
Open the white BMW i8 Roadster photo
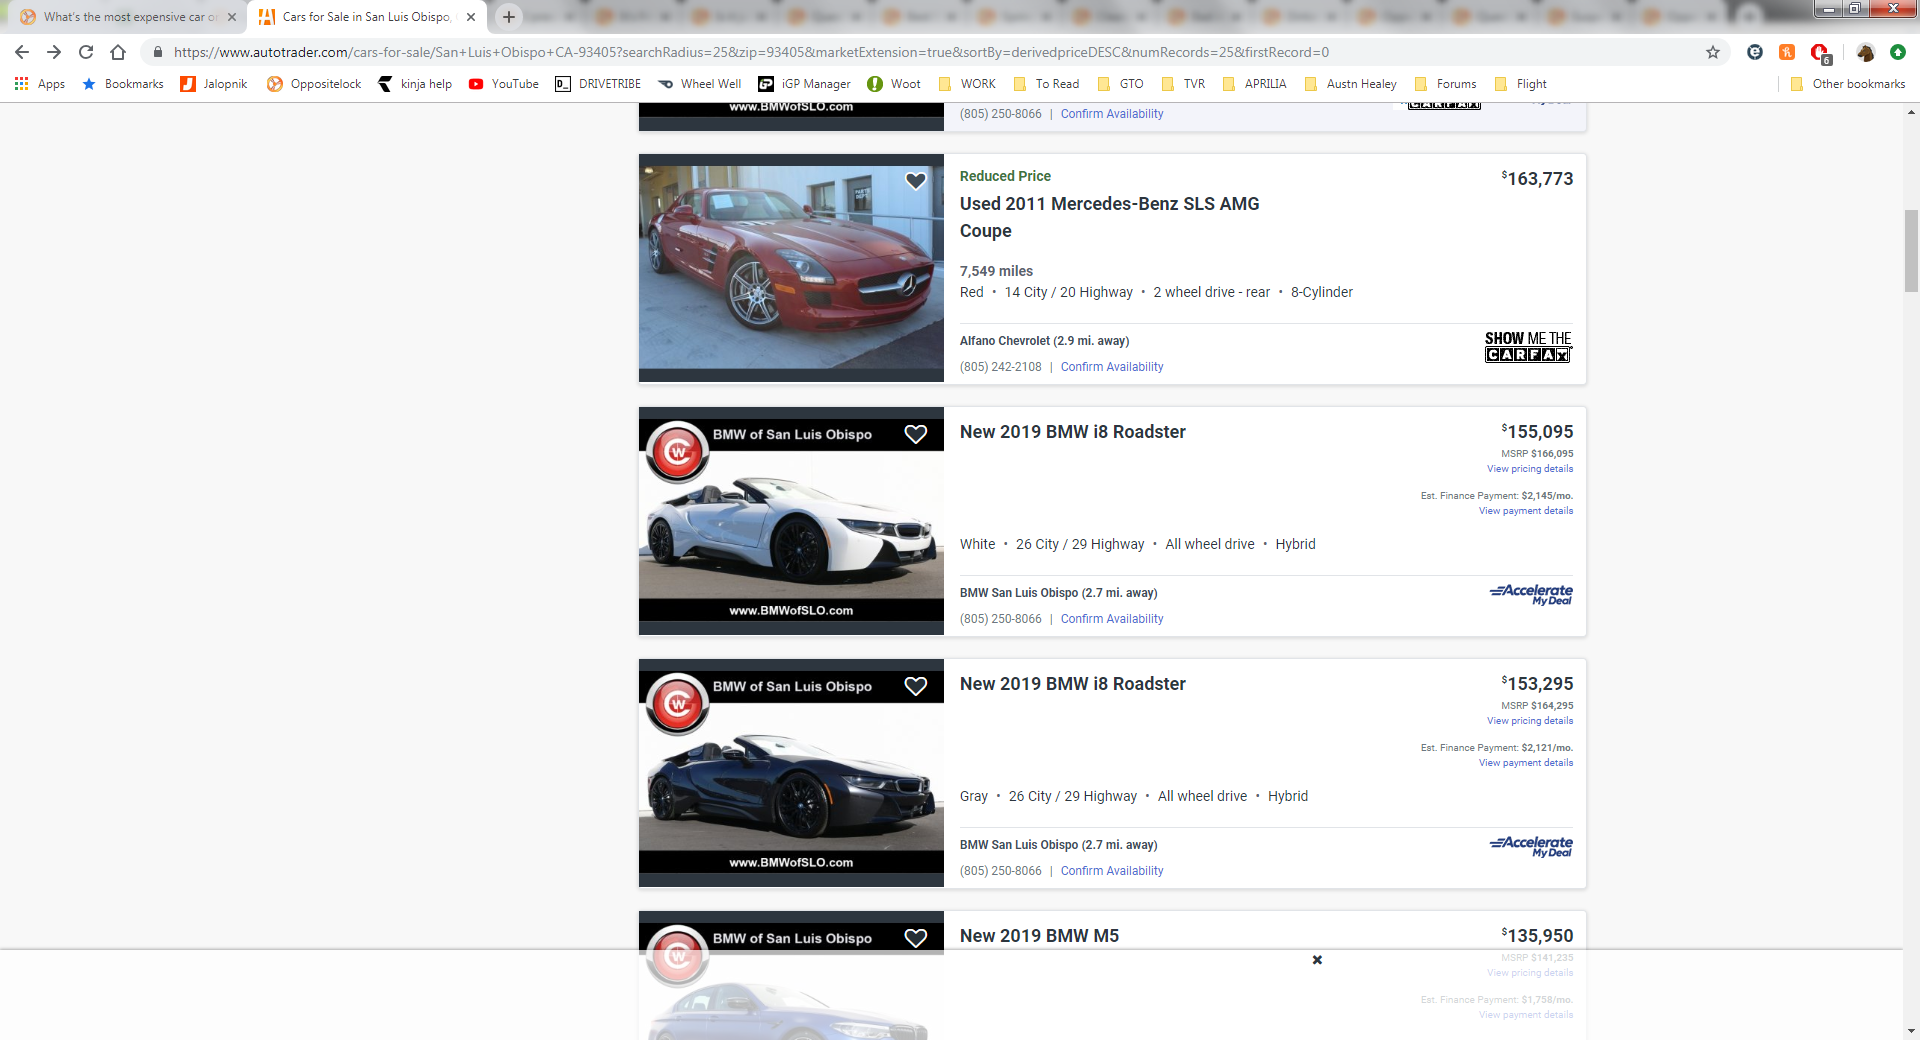(791, 521)
